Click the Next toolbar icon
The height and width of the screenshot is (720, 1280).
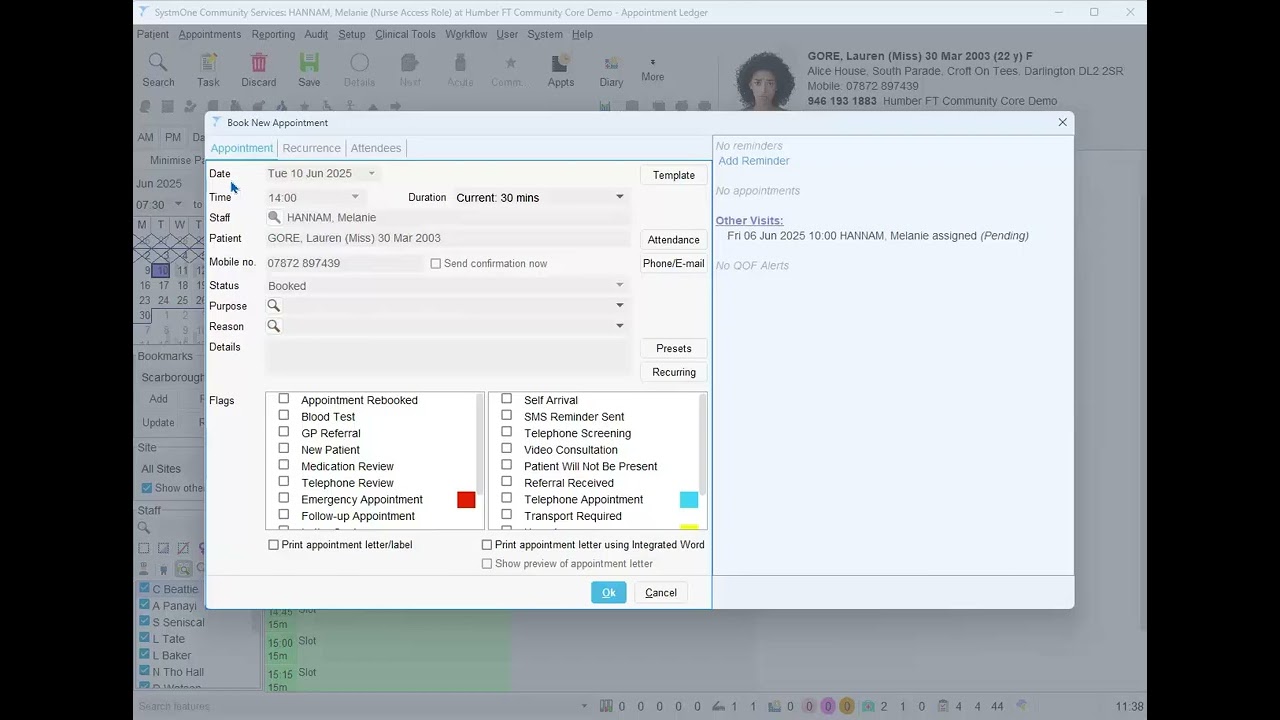(x=410, y=70)
